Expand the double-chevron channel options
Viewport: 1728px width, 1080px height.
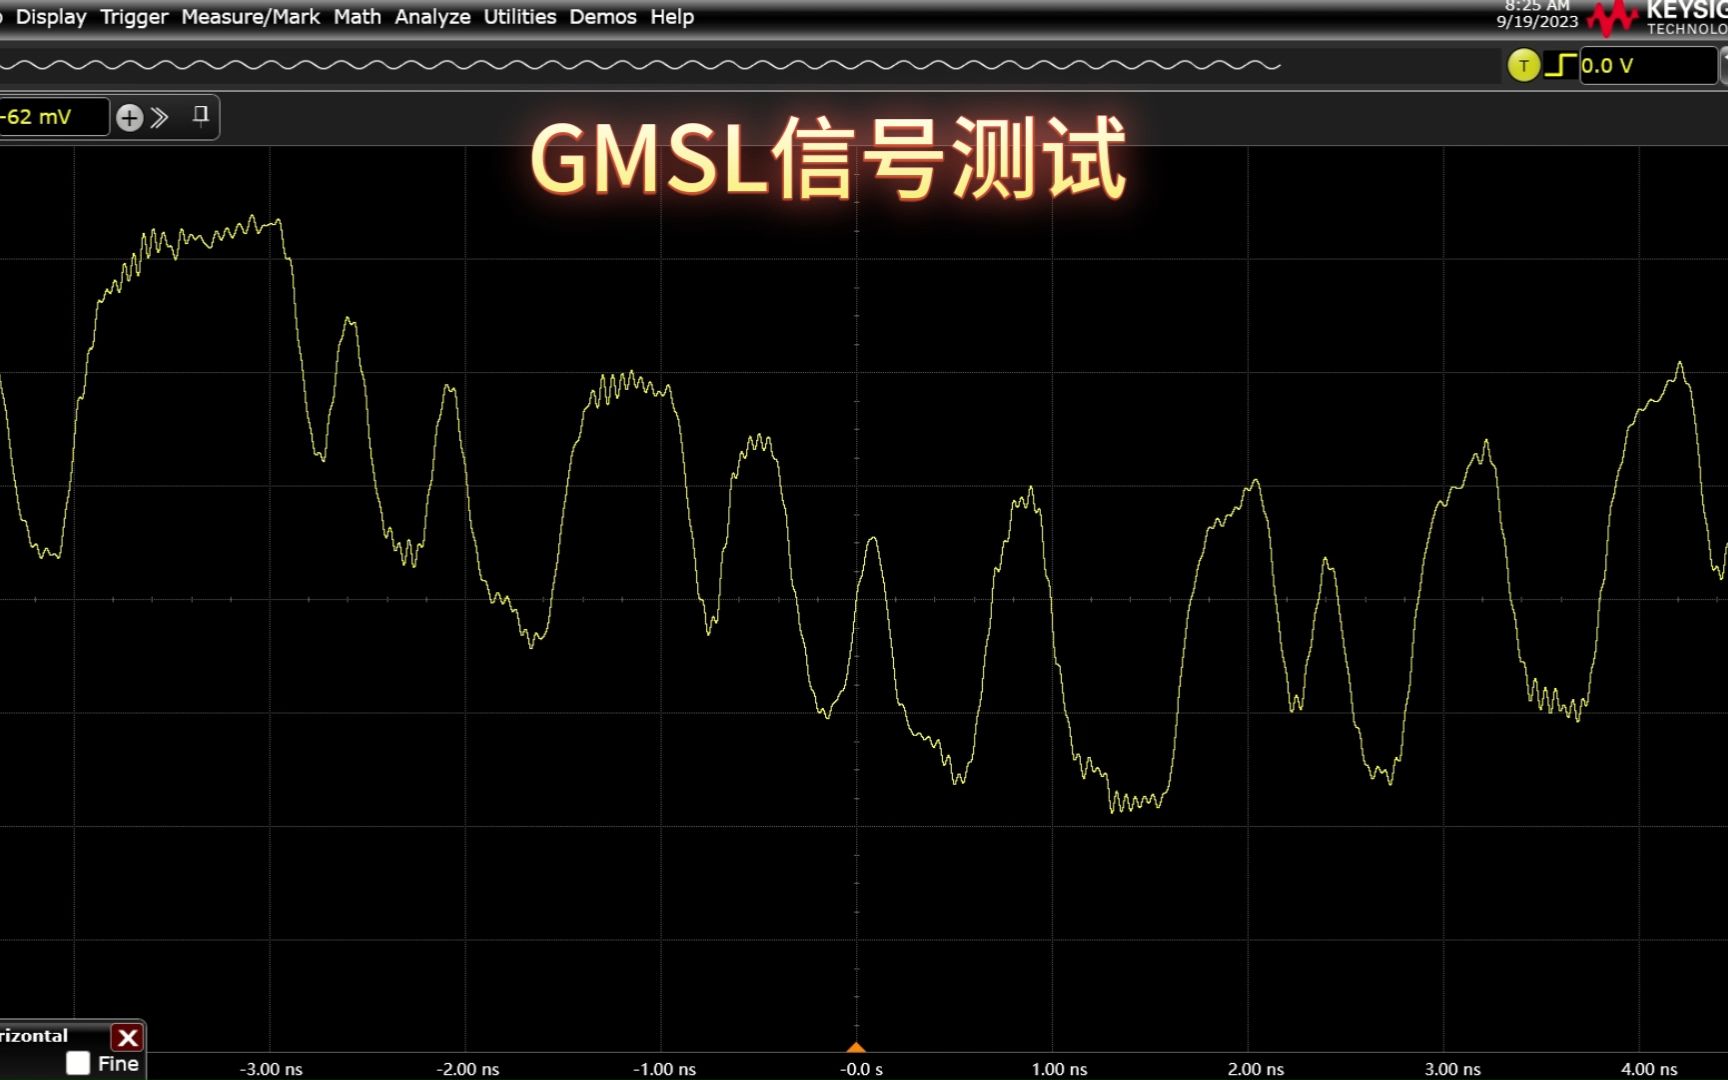click(x=160, y=118)
